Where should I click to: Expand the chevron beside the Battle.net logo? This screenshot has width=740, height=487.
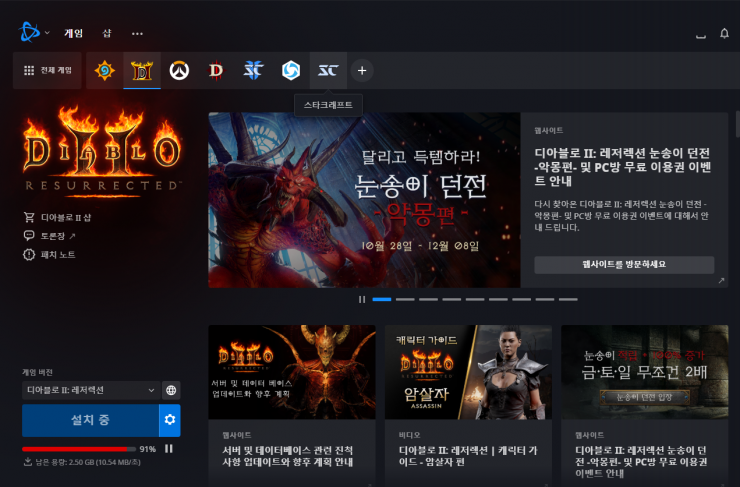click(47, 33)
